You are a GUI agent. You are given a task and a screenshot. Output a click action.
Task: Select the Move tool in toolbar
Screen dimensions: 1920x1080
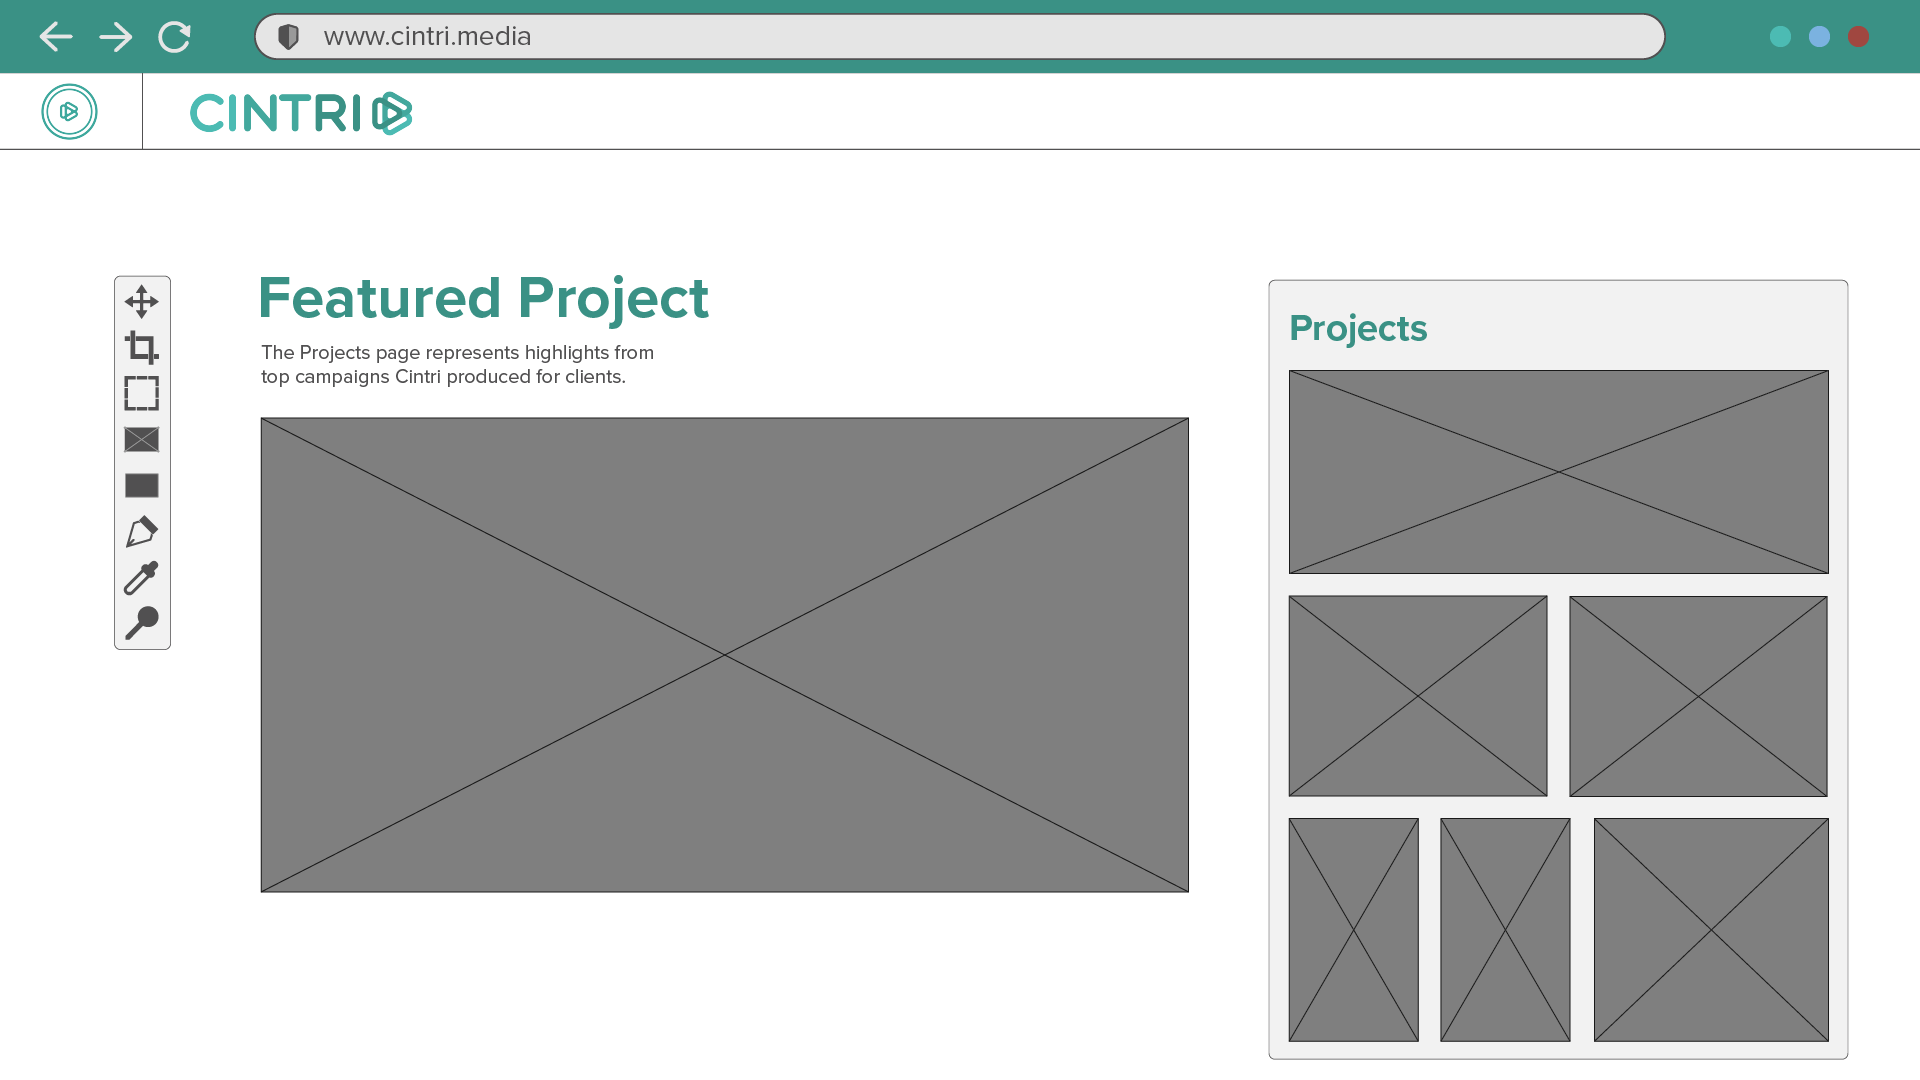(x=141, y=301)
